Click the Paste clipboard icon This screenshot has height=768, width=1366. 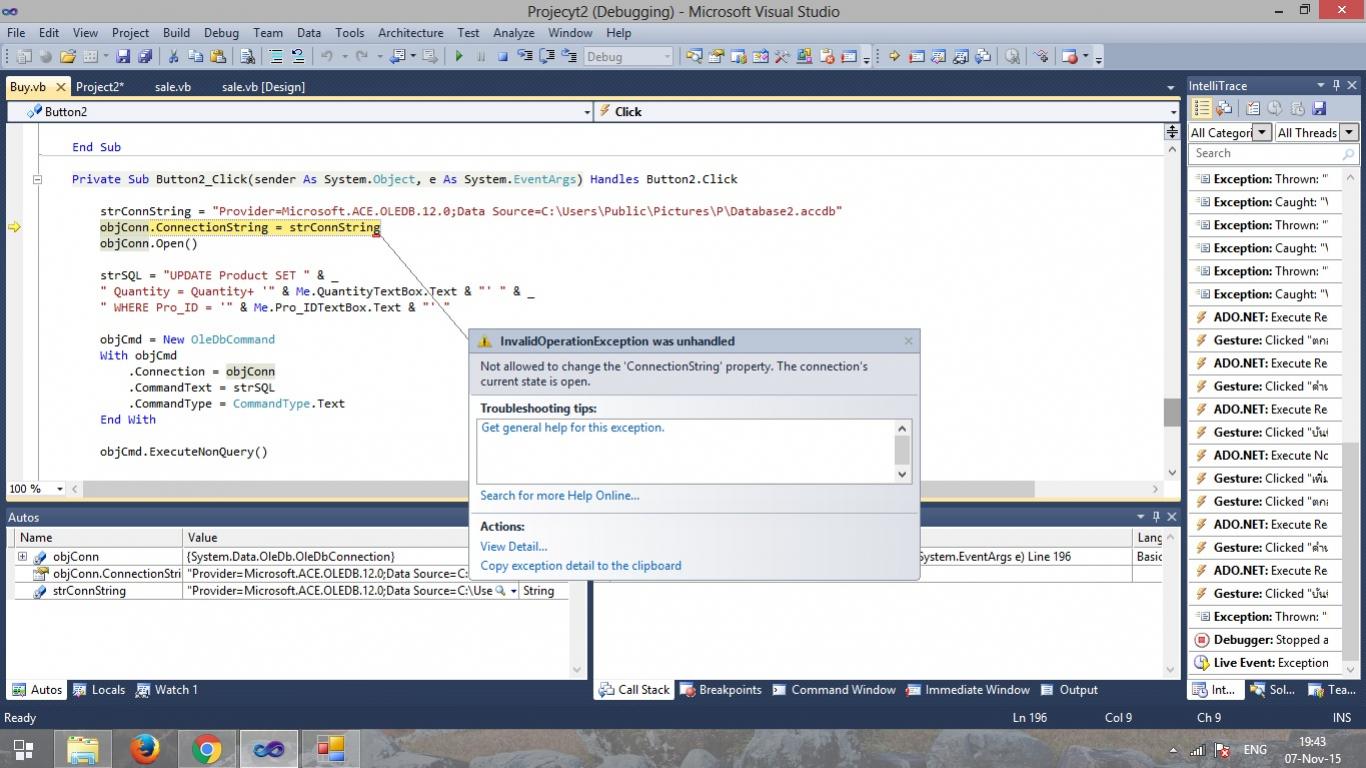point(217,57)
